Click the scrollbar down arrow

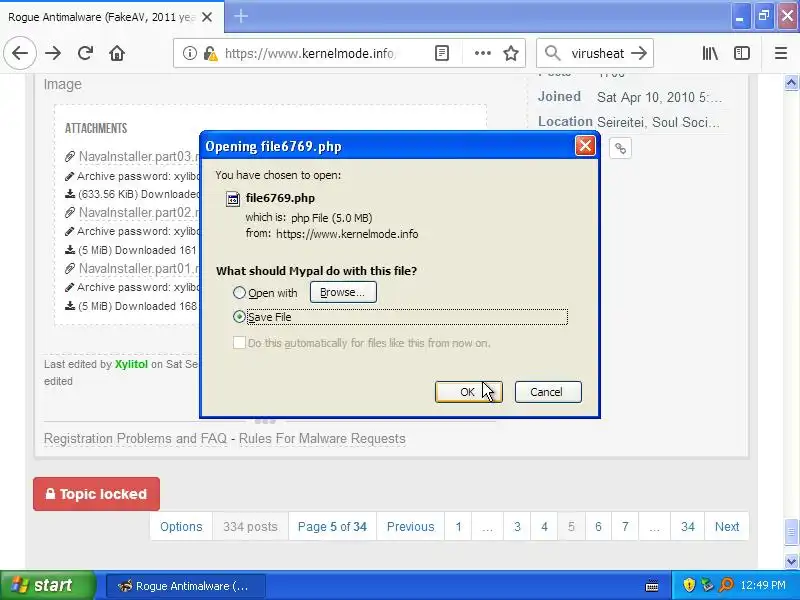click(791, 561)
